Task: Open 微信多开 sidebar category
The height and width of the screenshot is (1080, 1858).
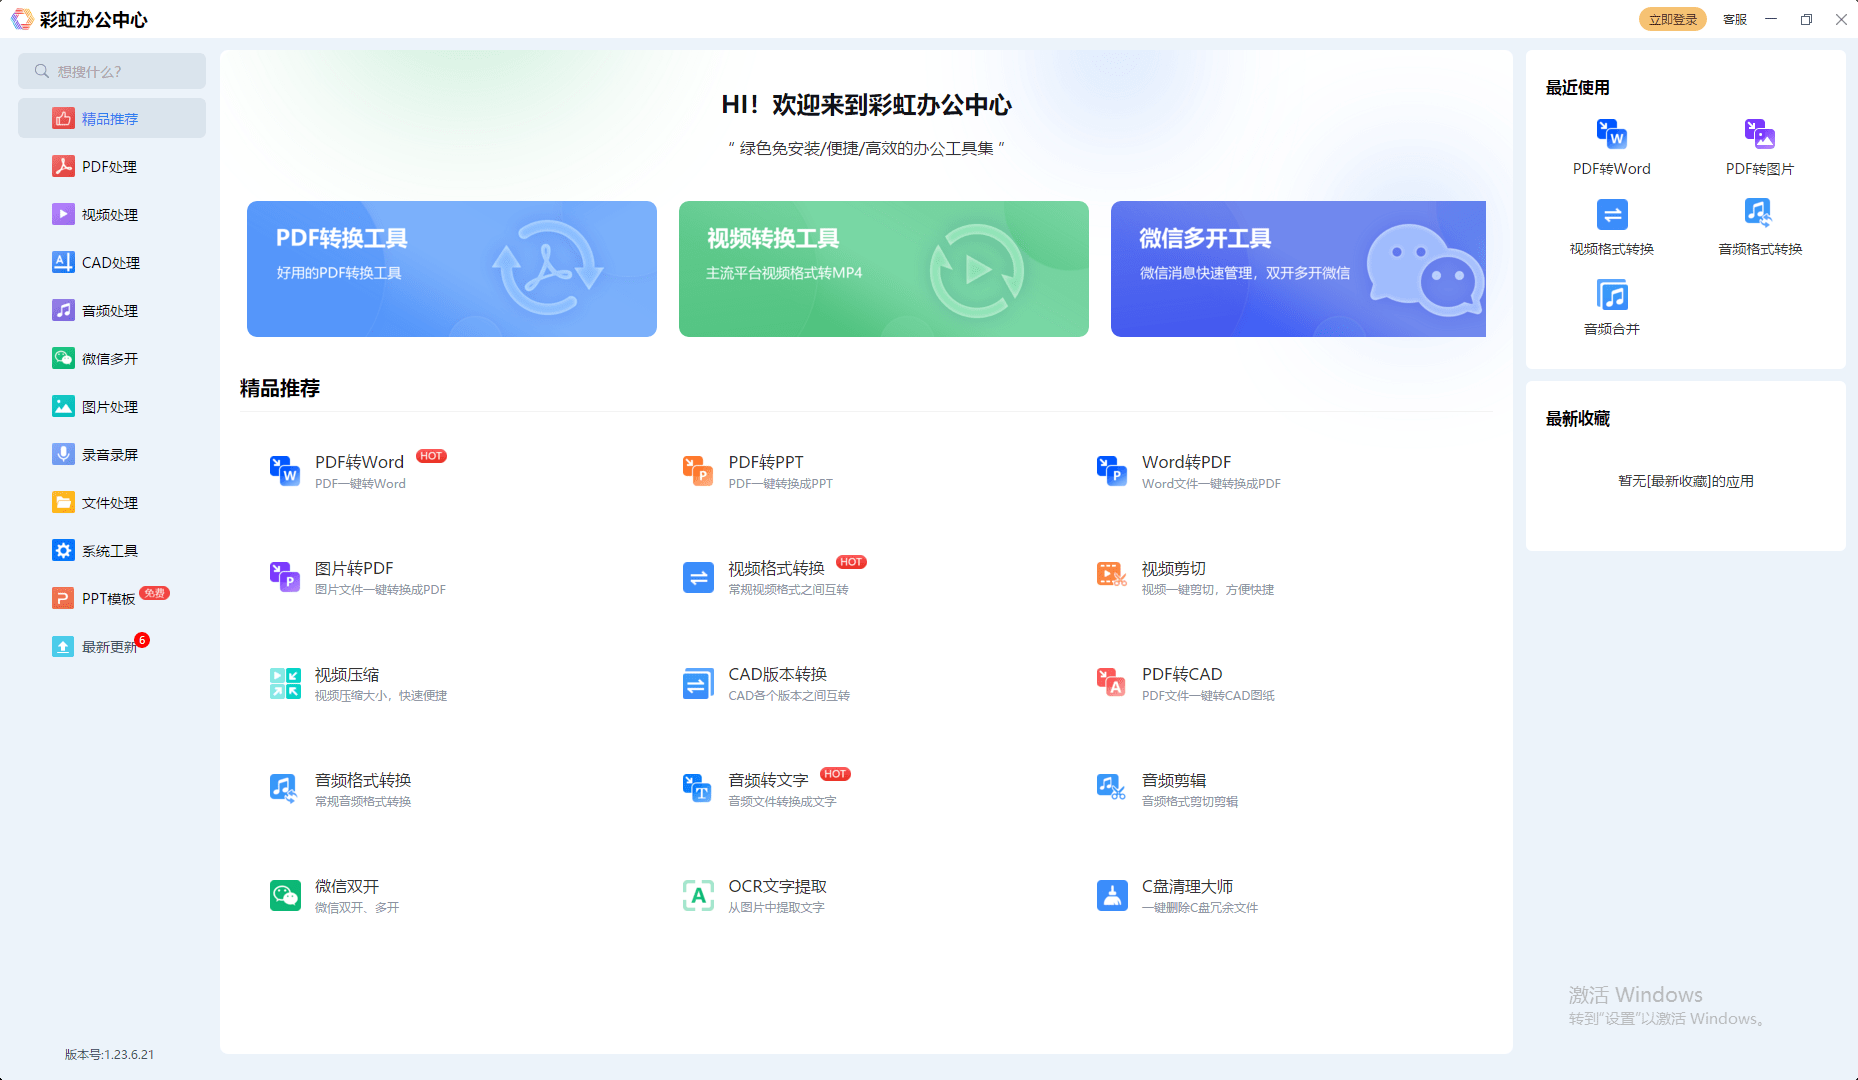Action: [112, 358]
